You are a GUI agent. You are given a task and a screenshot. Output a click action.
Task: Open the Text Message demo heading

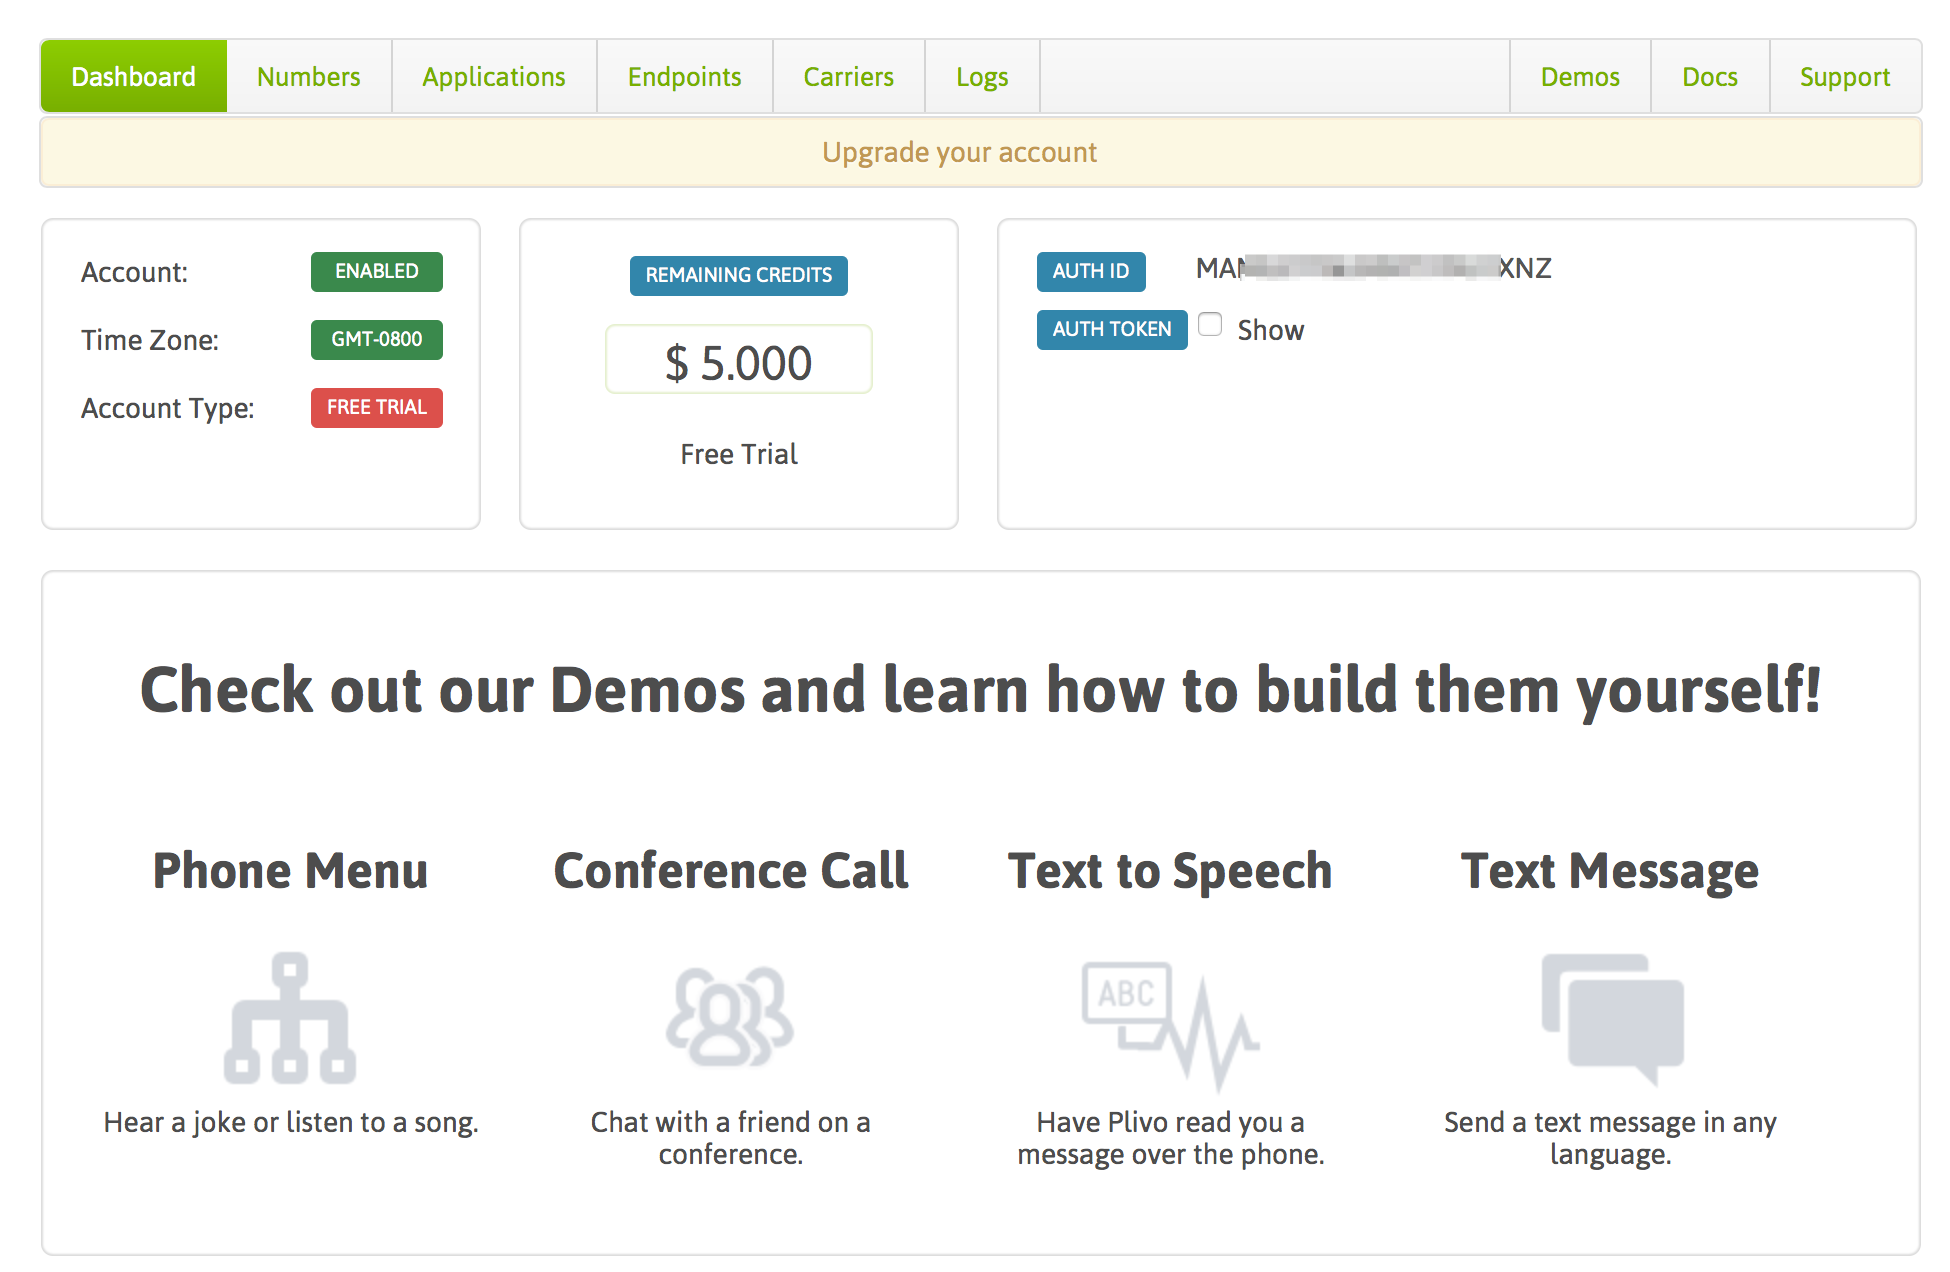[x=1609, y=871]
